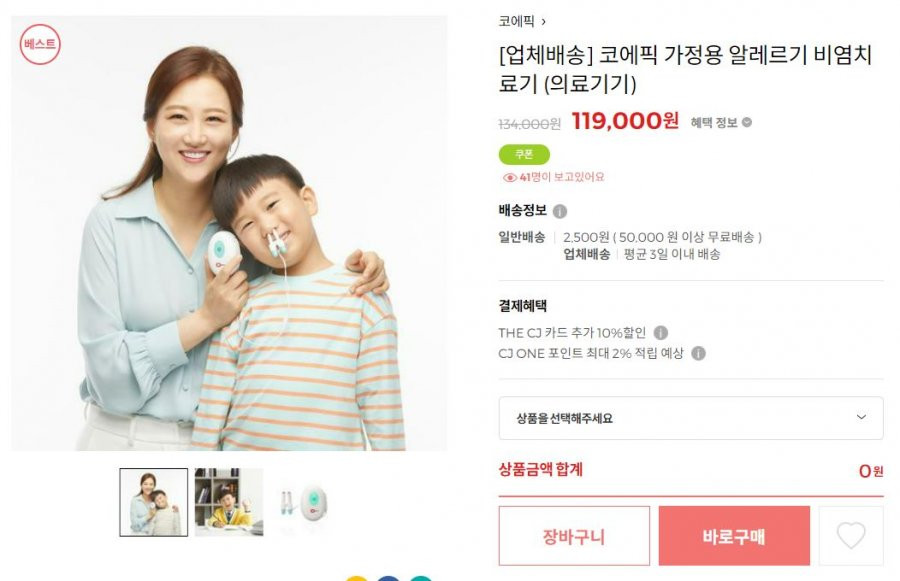Click the chevron arrow in the product selector
Image resolution: width=900 pixels, height=581 pixels.
(x=861, y=417)
